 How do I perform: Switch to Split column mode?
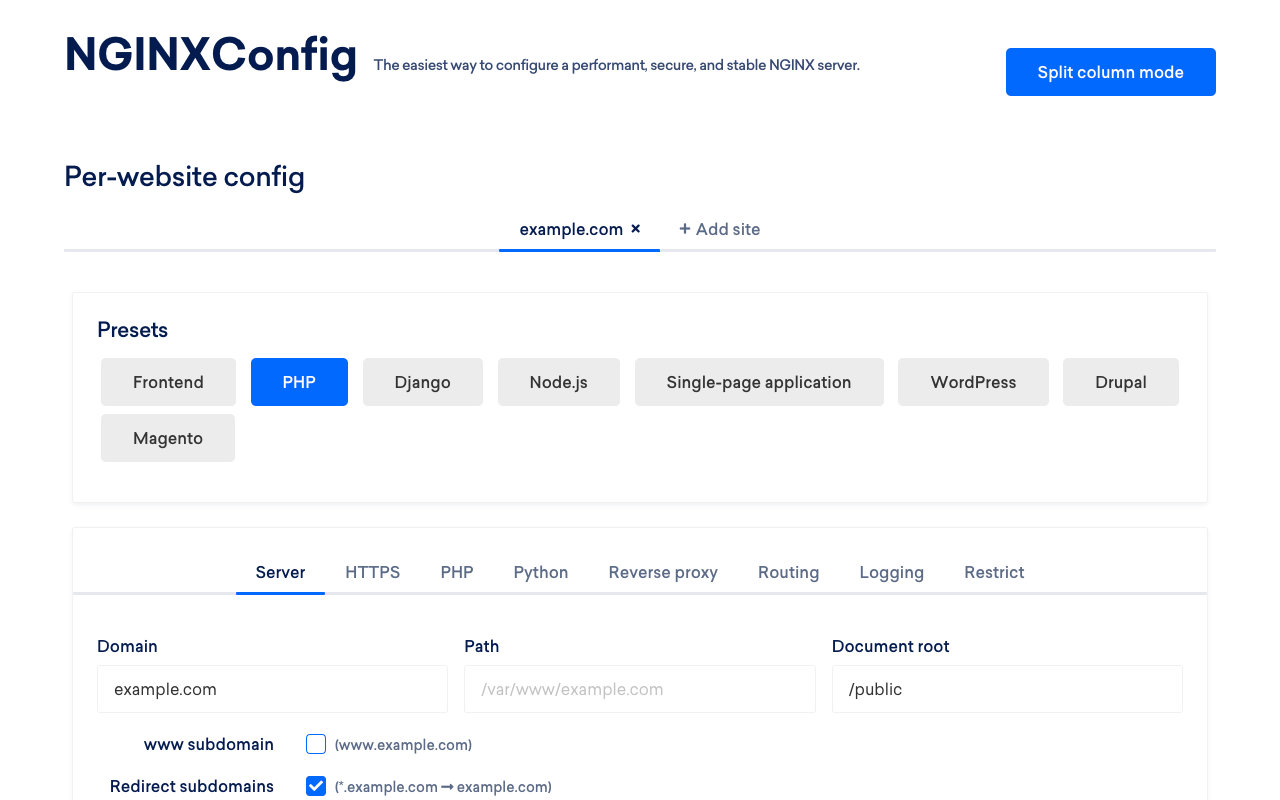click(x=1110, y=72)
